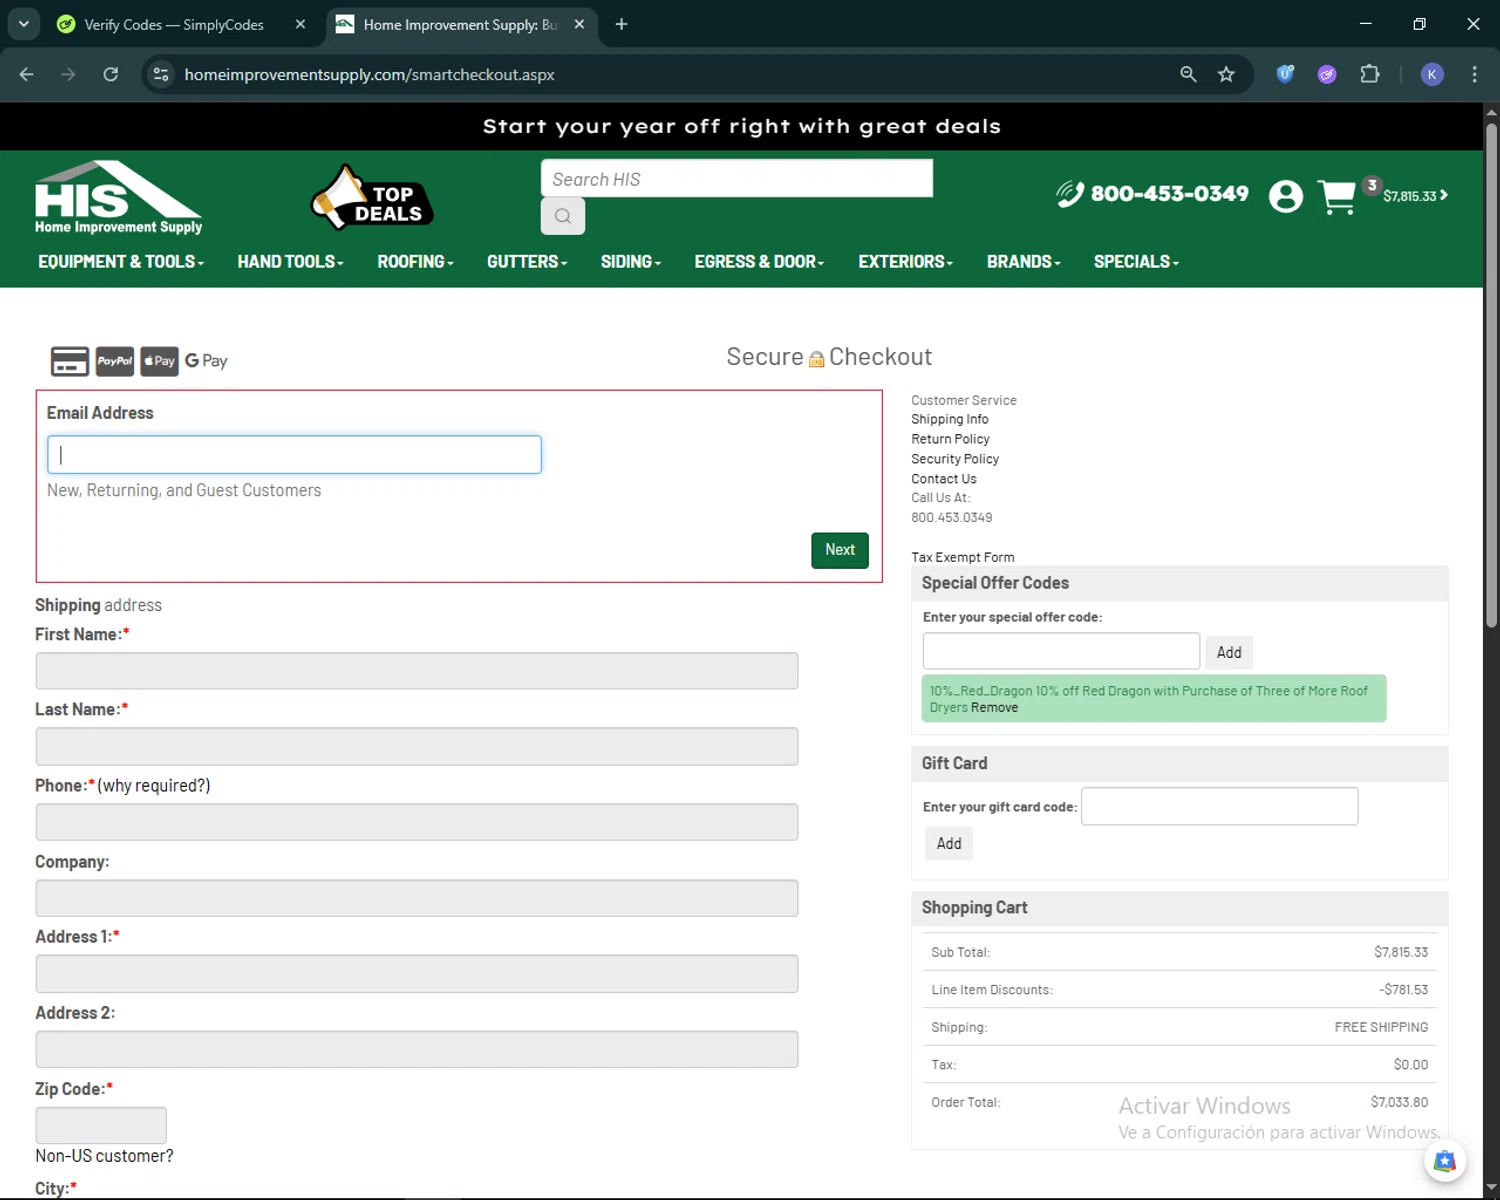The height and width of the screenshot is (1200, 1500).
Task: Click the Search HIS text box
Action: click(x=737, y=179)
